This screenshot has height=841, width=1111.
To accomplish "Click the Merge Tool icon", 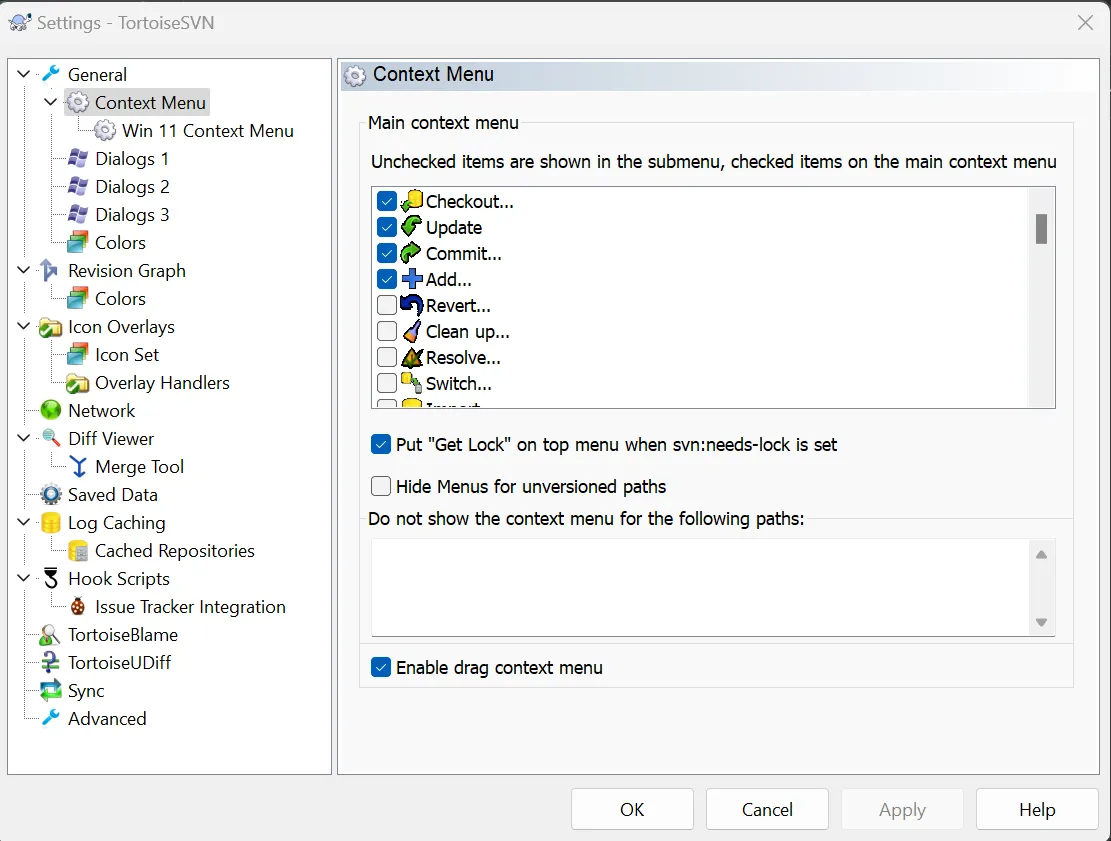I will [78, 467].
